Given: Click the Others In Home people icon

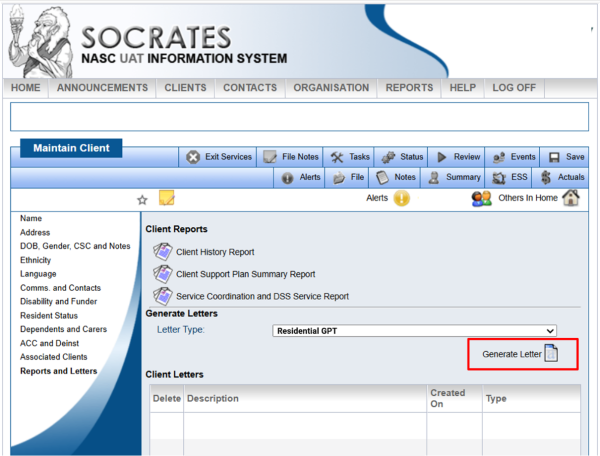Looking at the screenshot, I should click(x=481, y=199).
